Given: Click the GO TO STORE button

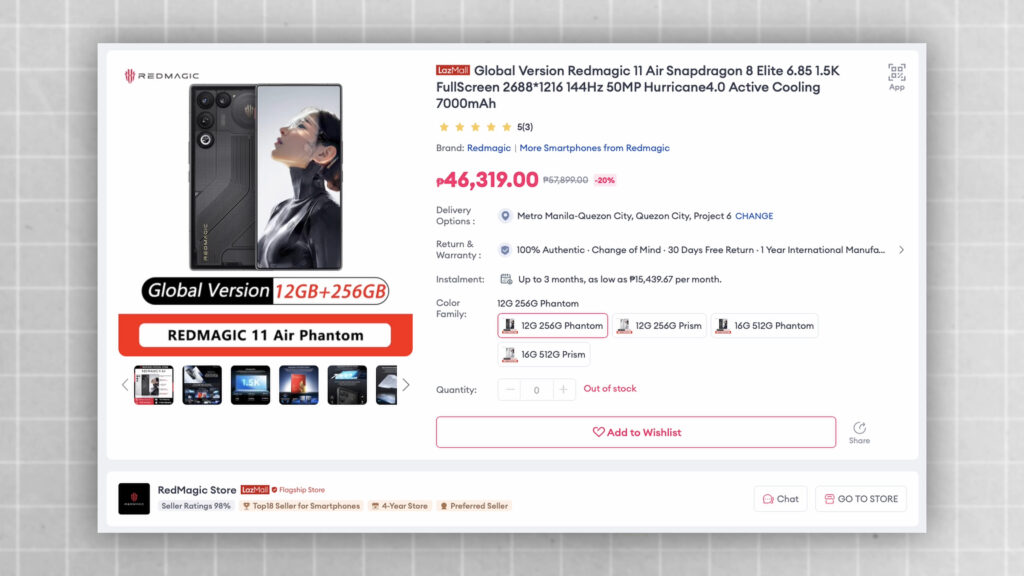Looking at the screenshot, I should [860, 499].
